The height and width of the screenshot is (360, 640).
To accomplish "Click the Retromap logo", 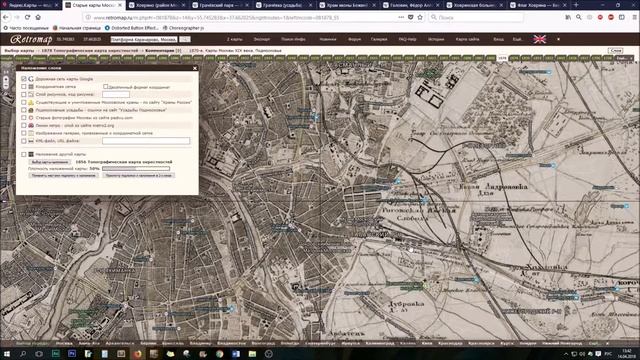I will (31, 39).
